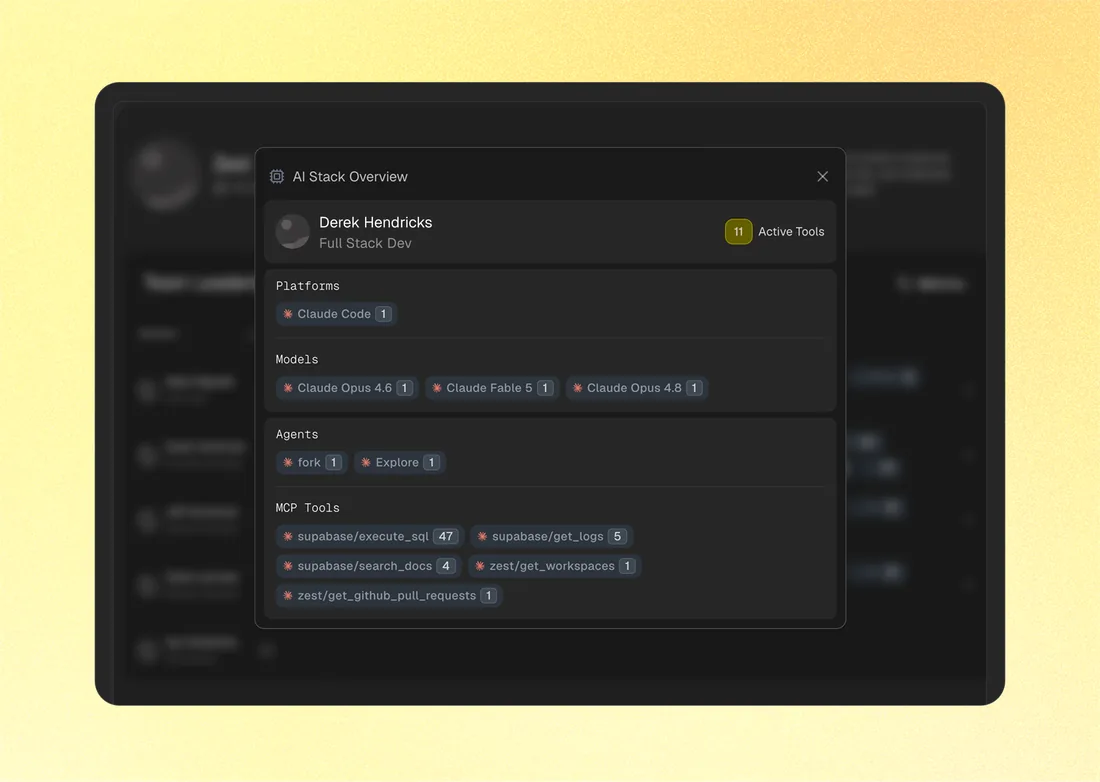Click the Models section heading
1100x782 pixels.
pyautogui.click(x=297, y=360)
